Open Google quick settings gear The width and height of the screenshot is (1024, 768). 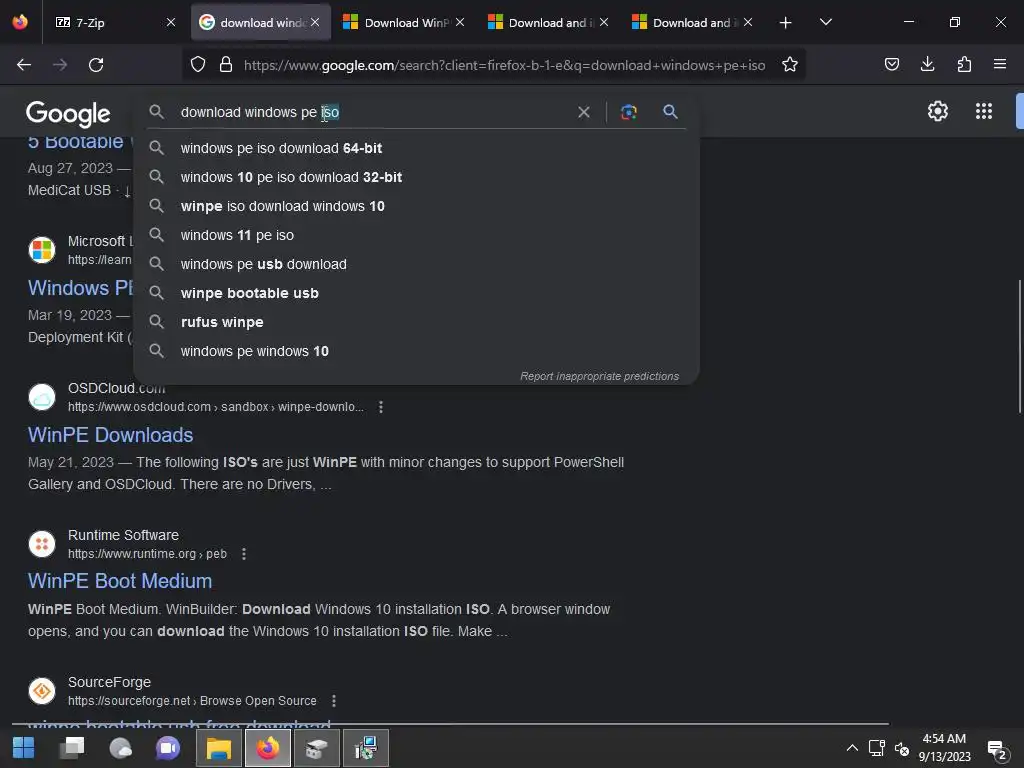click(938, 111)
